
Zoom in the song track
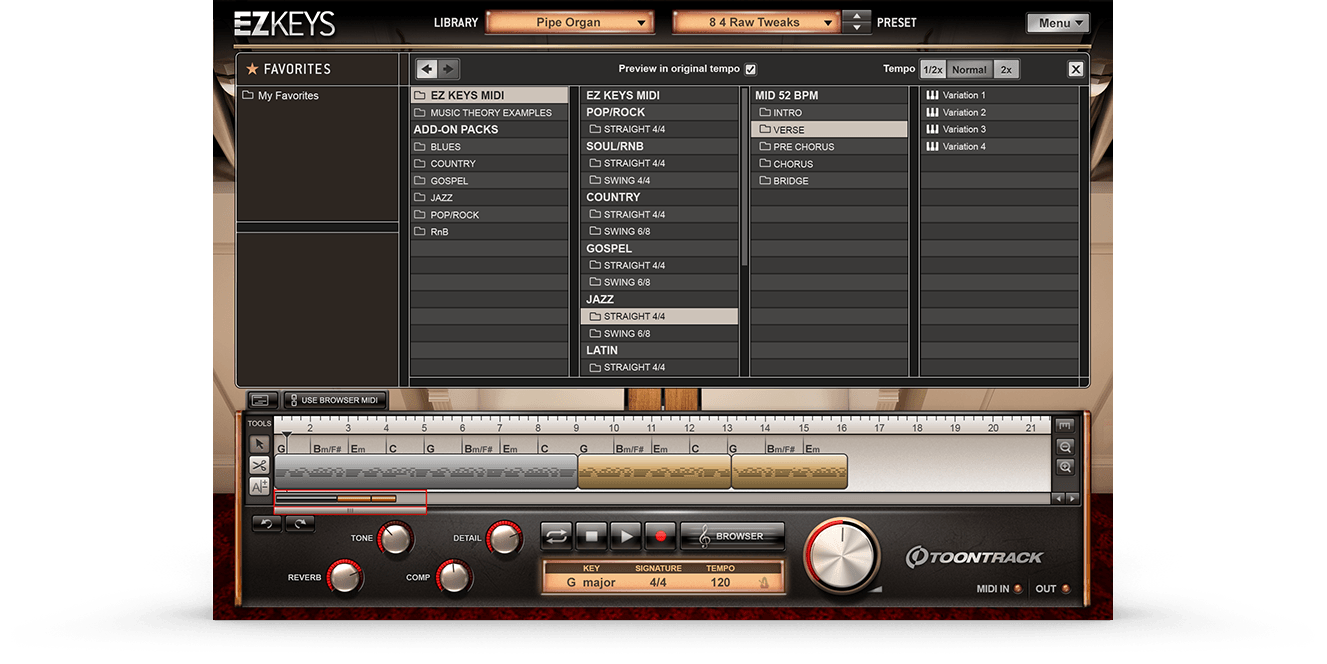[x=1065, y=467]
